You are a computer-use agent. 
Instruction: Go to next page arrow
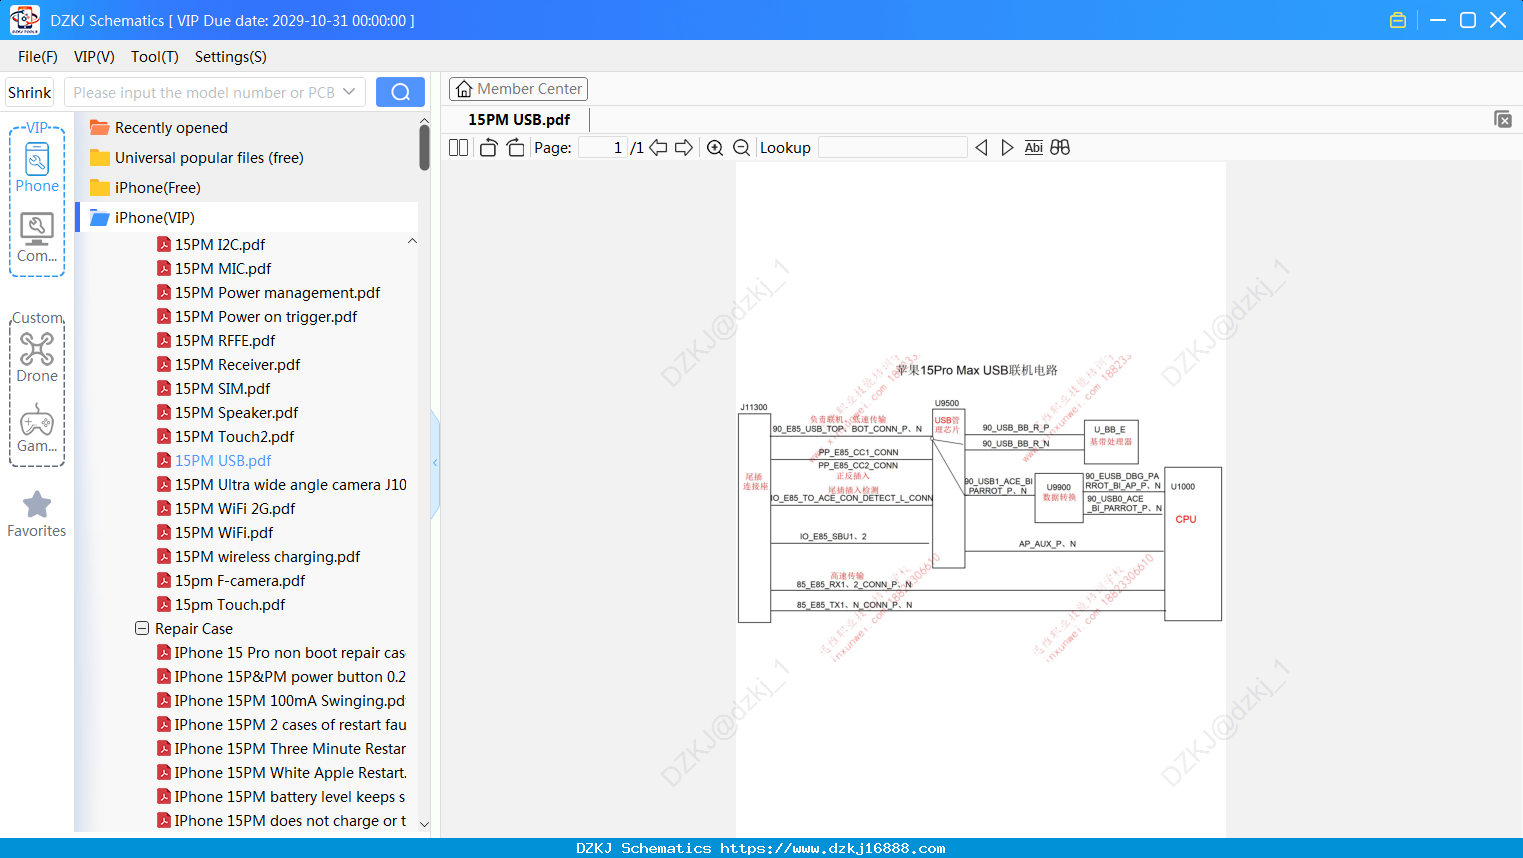coord(684,148)
